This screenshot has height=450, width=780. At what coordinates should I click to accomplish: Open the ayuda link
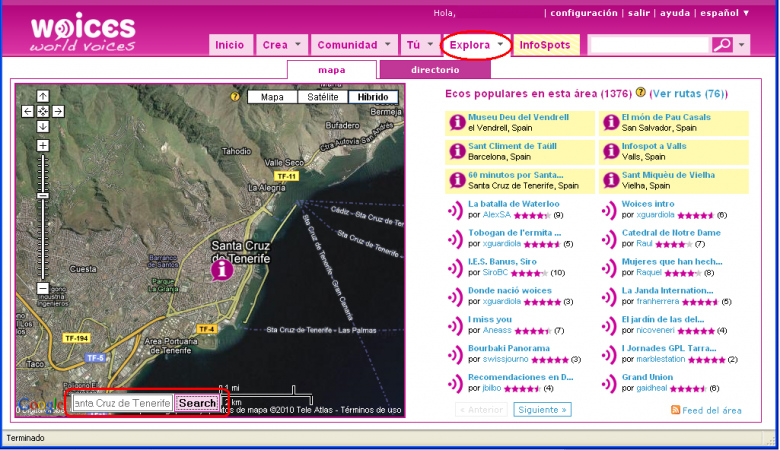[675, 13]
